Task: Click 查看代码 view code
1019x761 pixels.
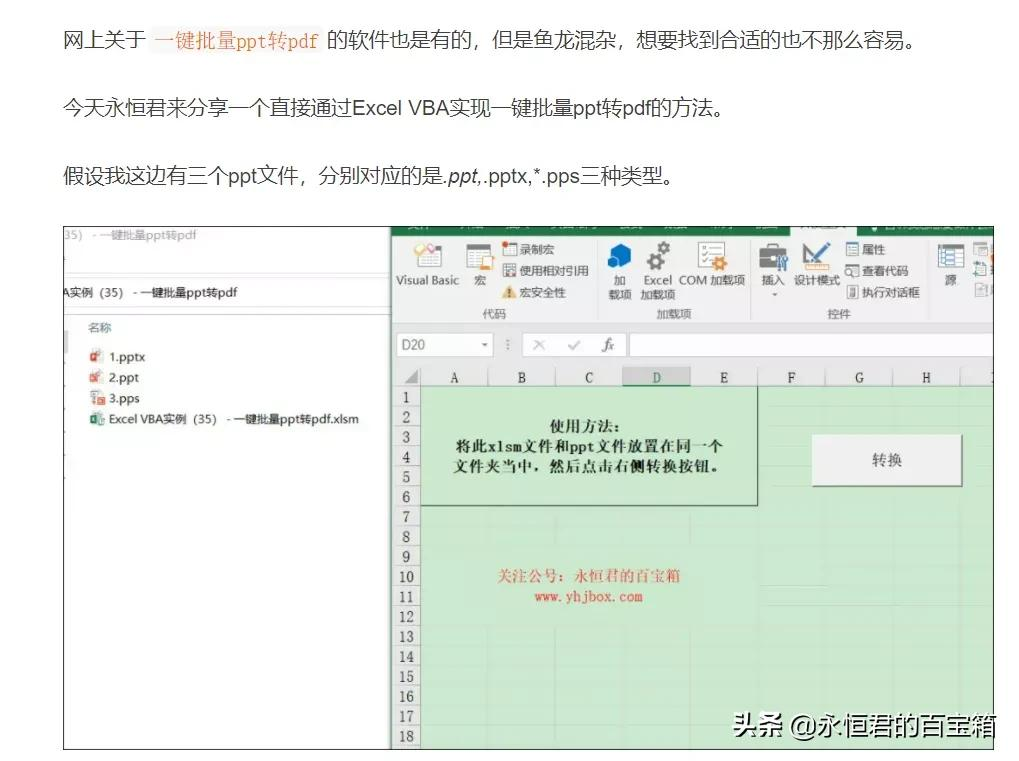Action: click(877, 270)
